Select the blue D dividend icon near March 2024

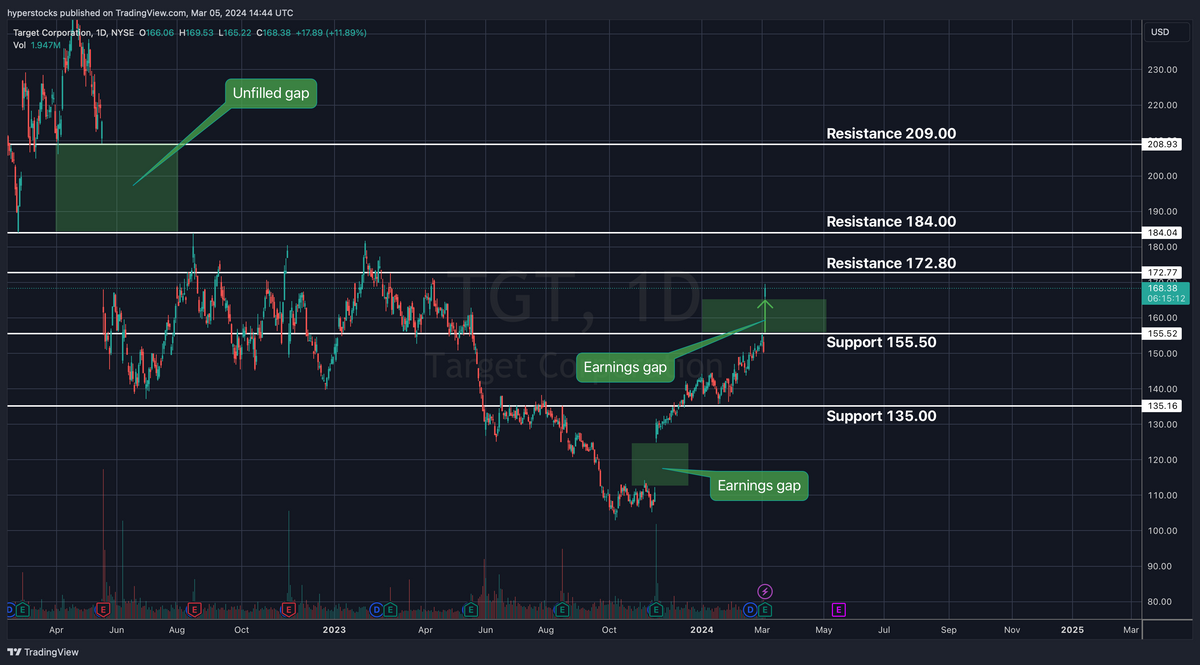pos(749,609)
